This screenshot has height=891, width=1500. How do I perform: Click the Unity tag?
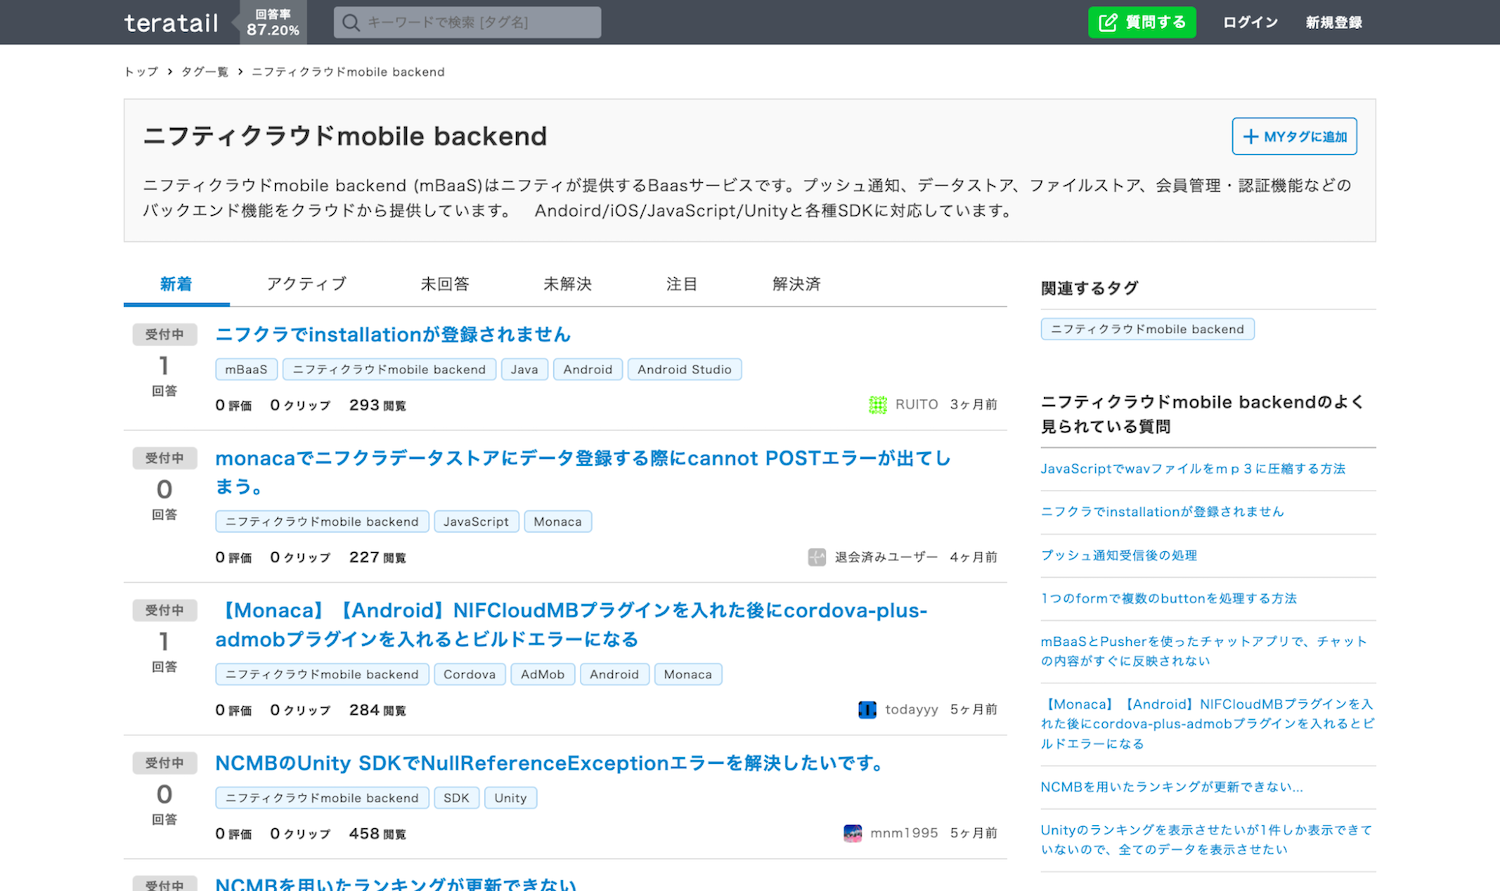(x=510, y=798)
